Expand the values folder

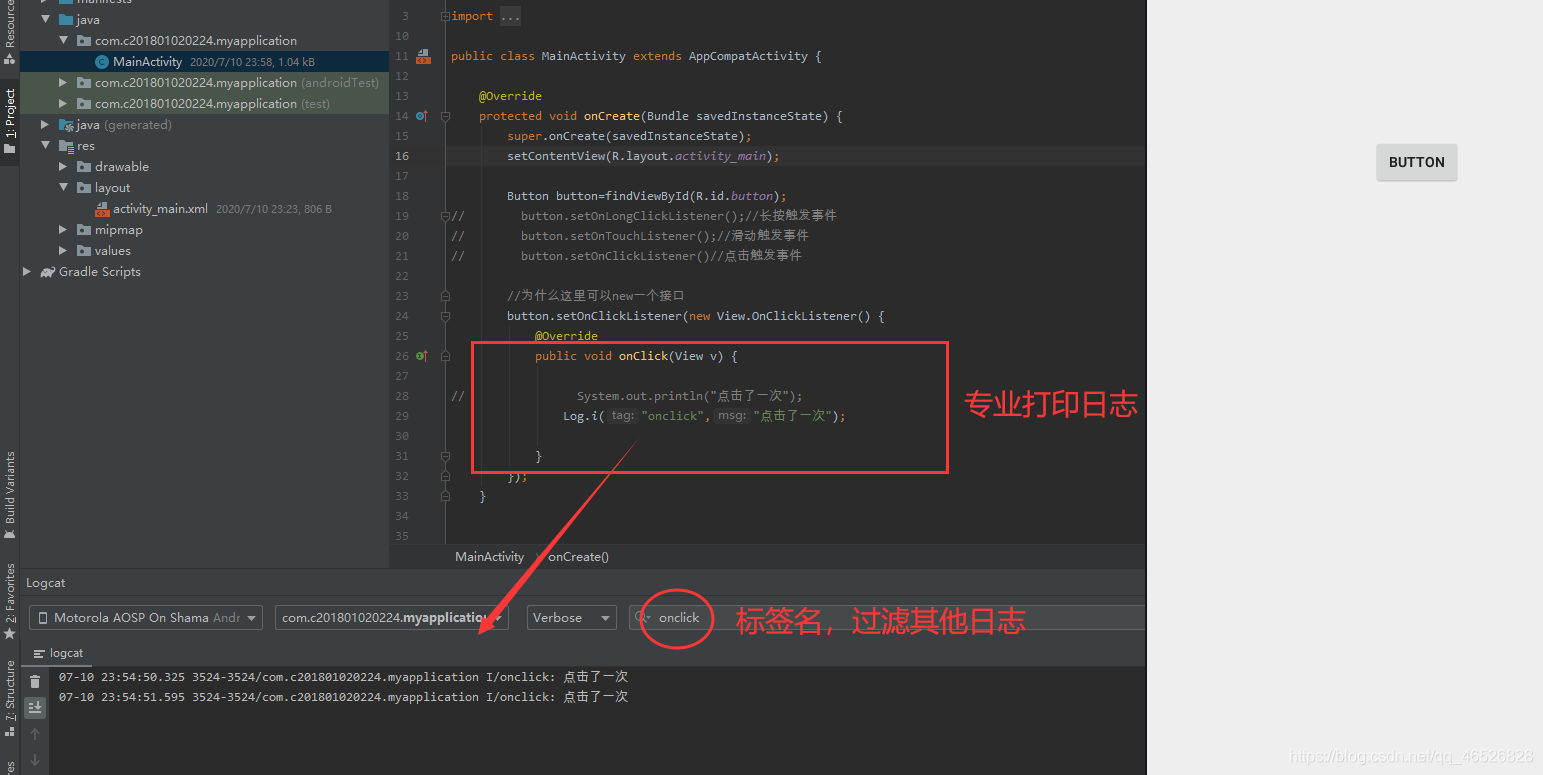64,251
